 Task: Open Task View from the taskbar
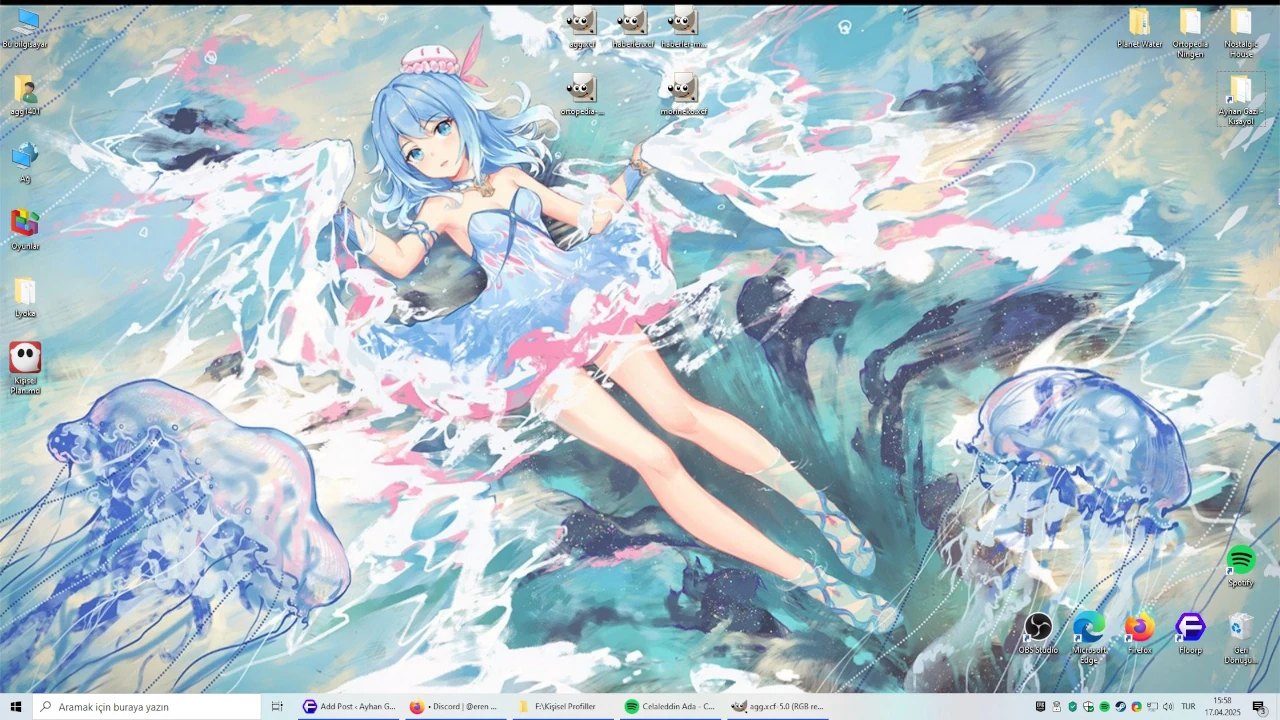click(x=277, y=707)
